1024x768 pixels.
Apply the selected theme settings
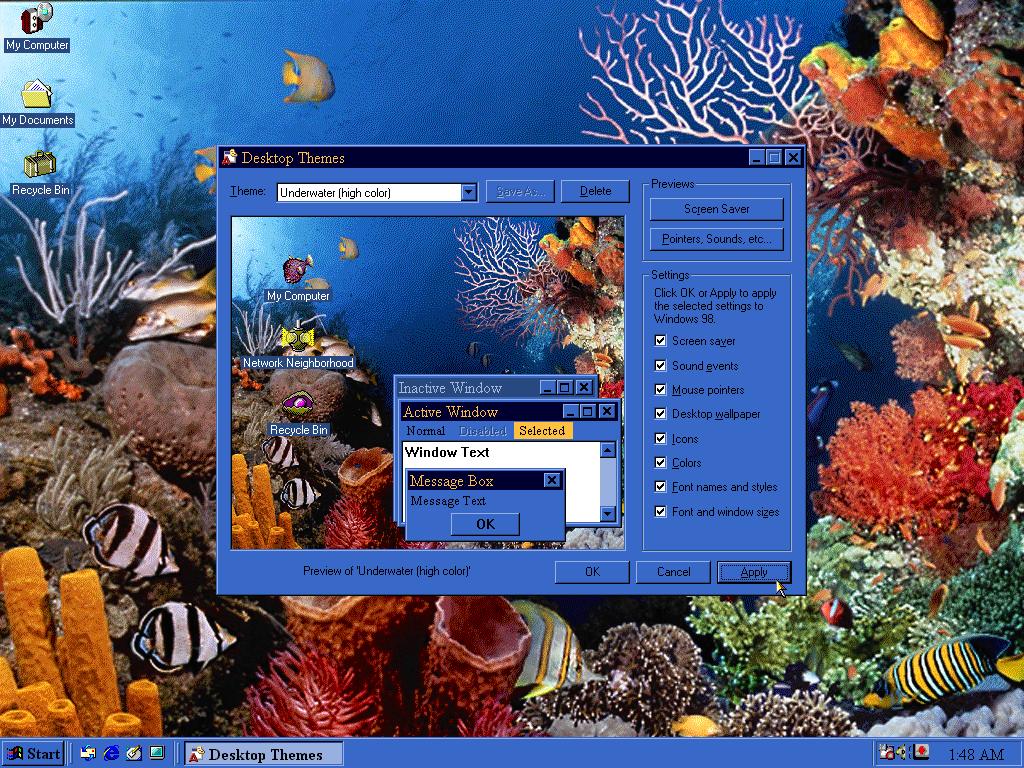point(754,572)
